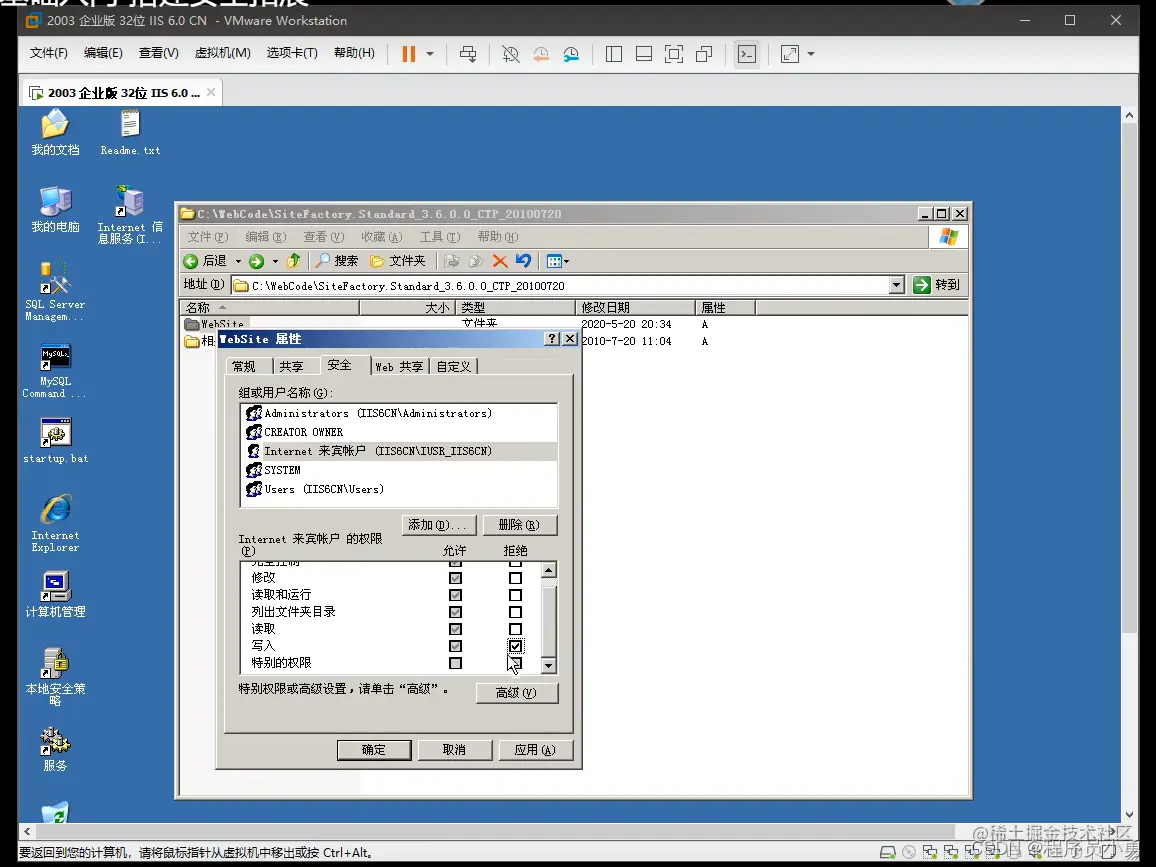1156x867 pixels.
Task: Toggle the VMware console view button
Action: [747, 54]
